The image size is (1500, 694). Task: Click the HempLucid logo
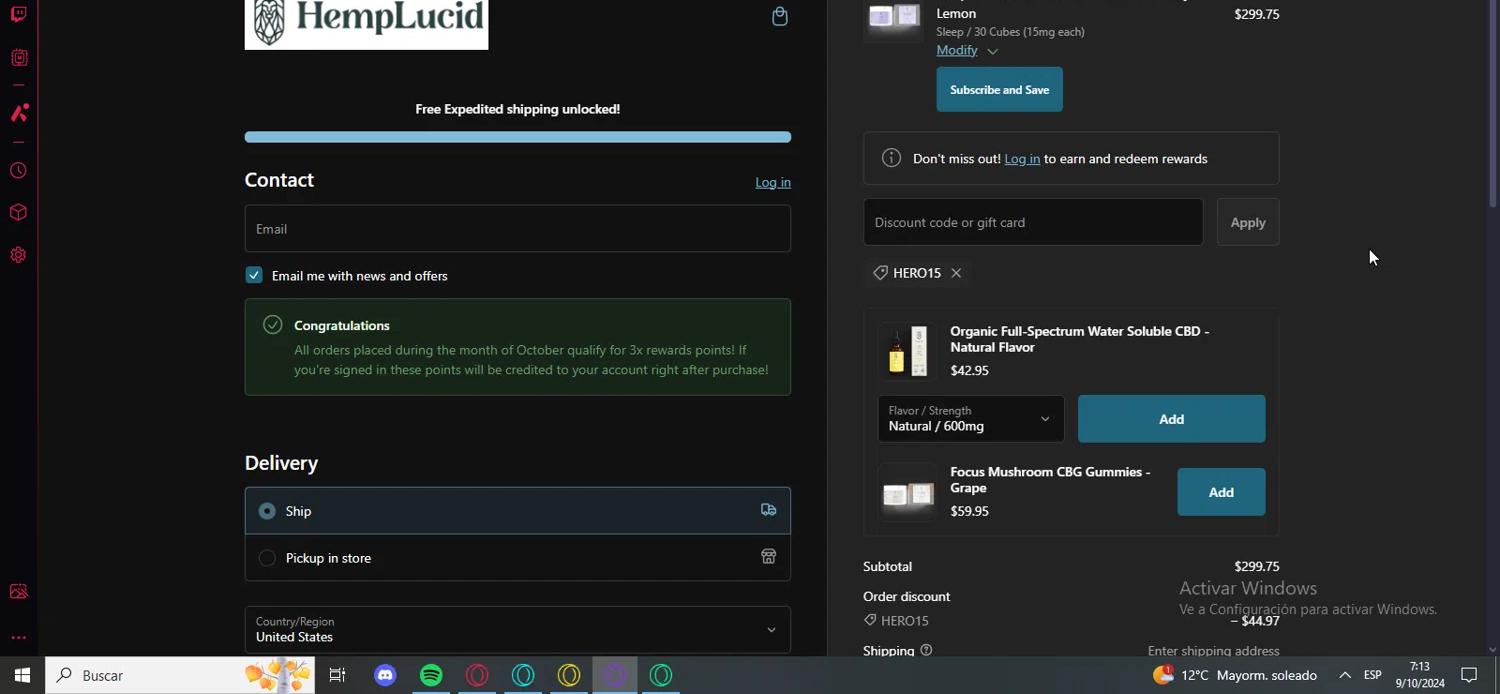tap(366, 24)
